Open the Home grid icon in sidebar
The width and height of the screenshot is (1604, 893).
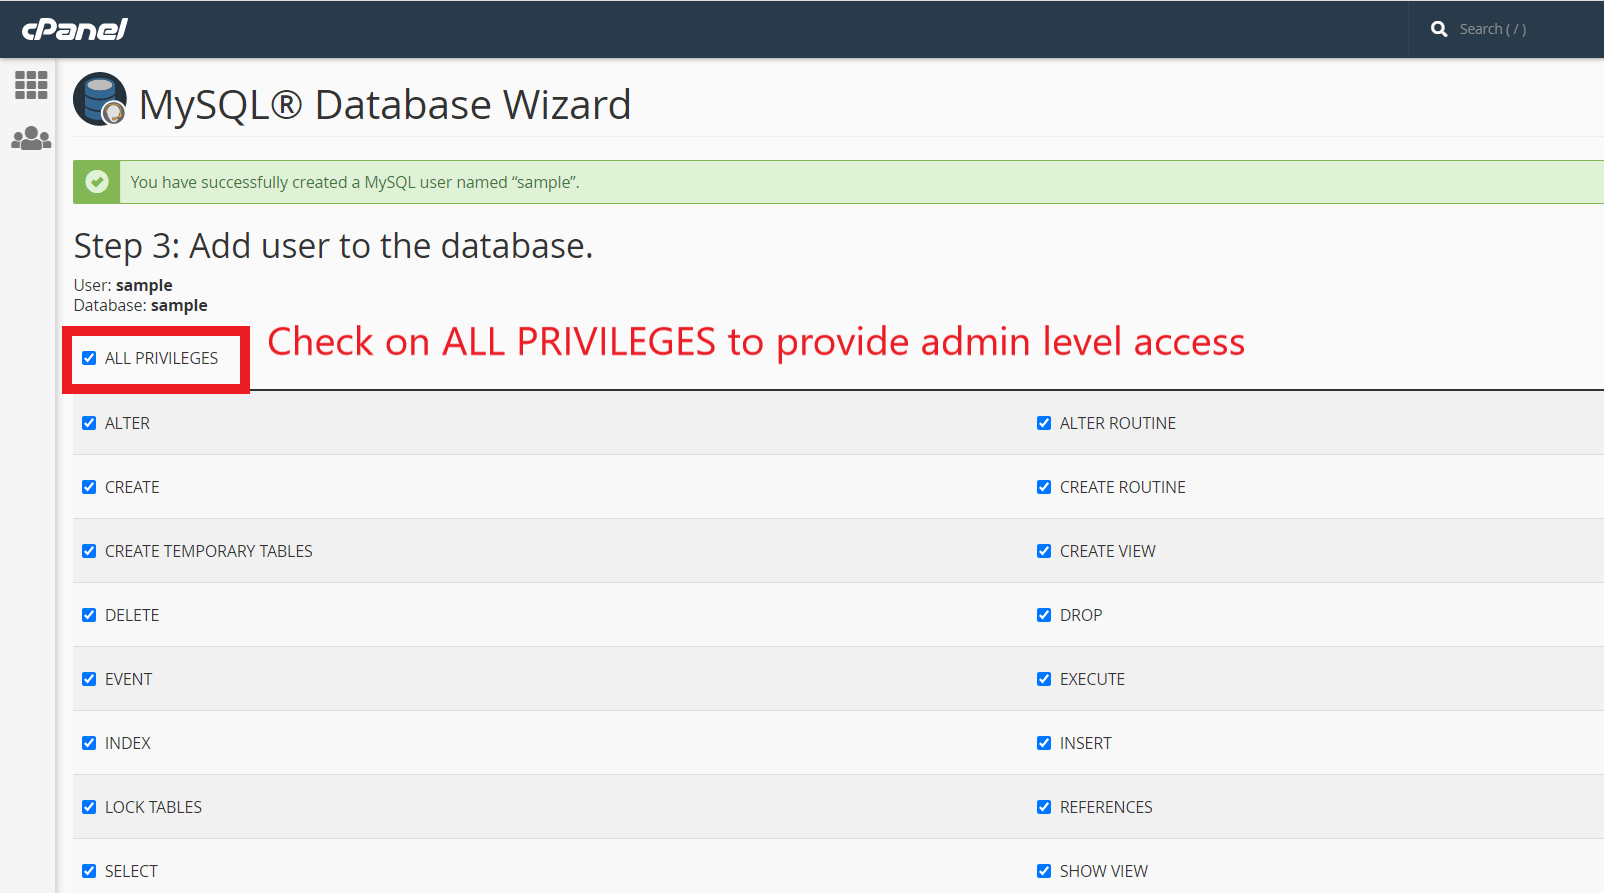click(x=31, y=85)
